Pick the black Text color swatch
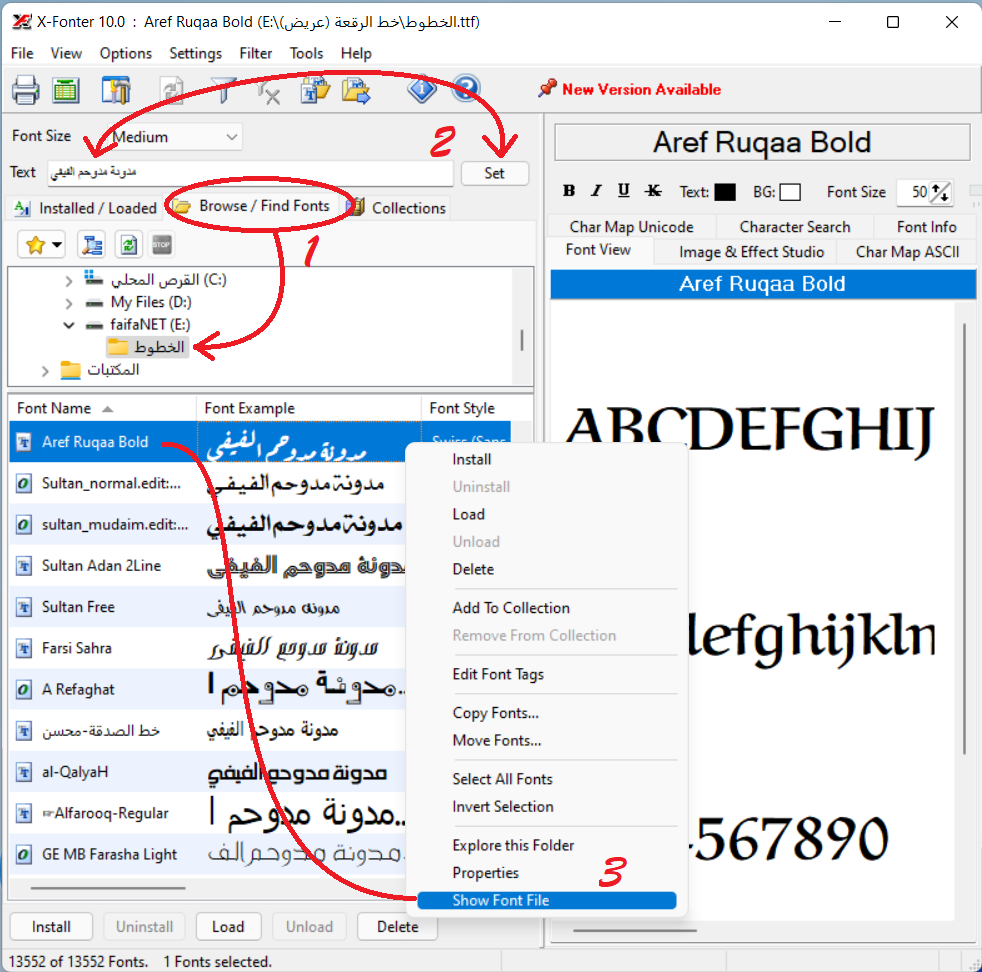This screenshot has width=982, height=972. click(x=725, y=192)
